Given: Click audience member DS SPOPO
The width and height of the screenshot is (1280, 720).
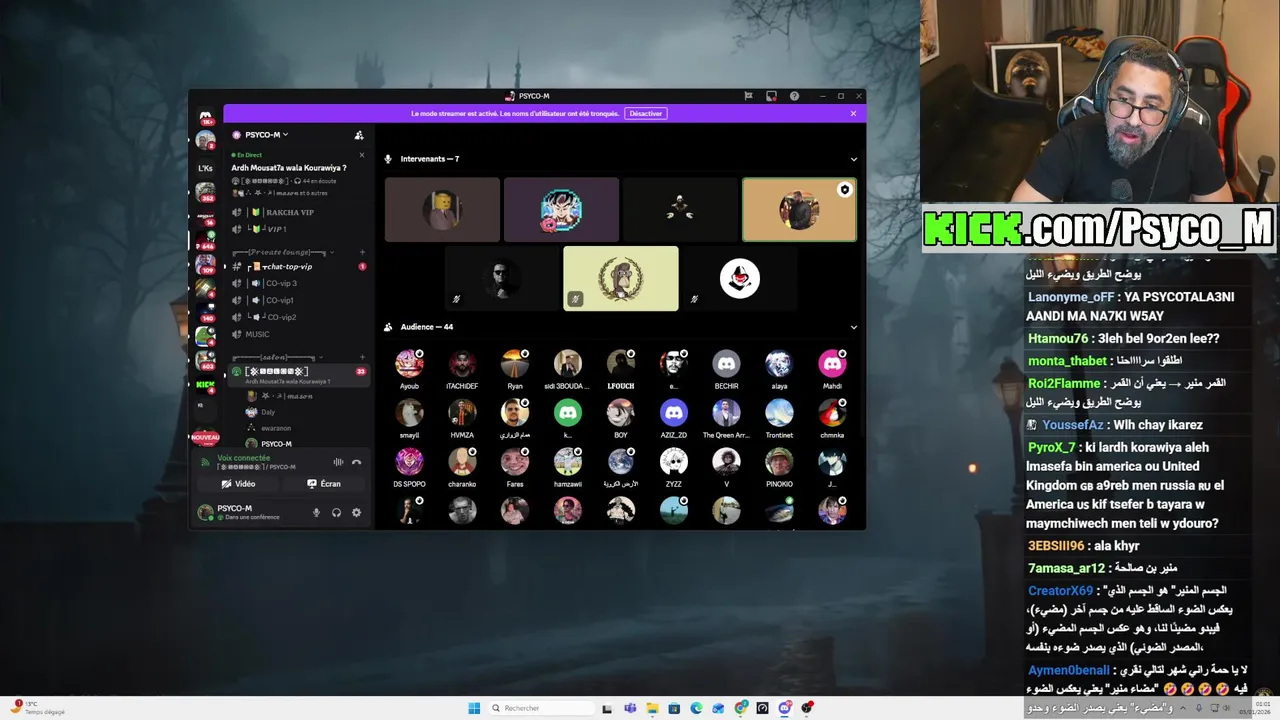Looking at the screenshot, I should [409, 468].
